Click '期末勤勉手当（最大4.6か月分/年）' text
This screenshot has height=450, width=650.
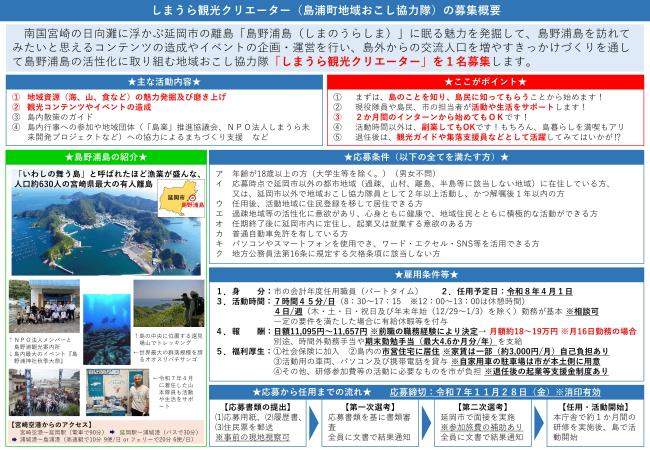tap(430, 341)
